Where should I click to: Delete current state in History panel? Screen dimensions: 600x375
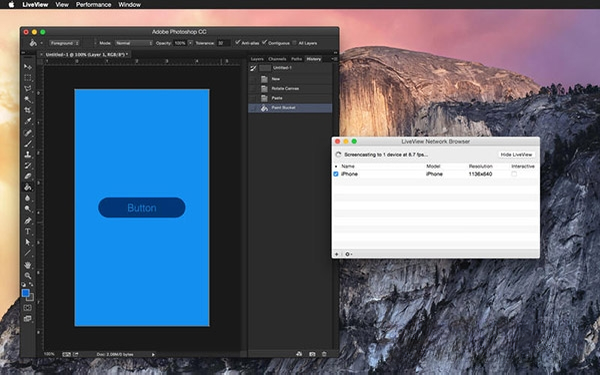click(x=324, y=354)
